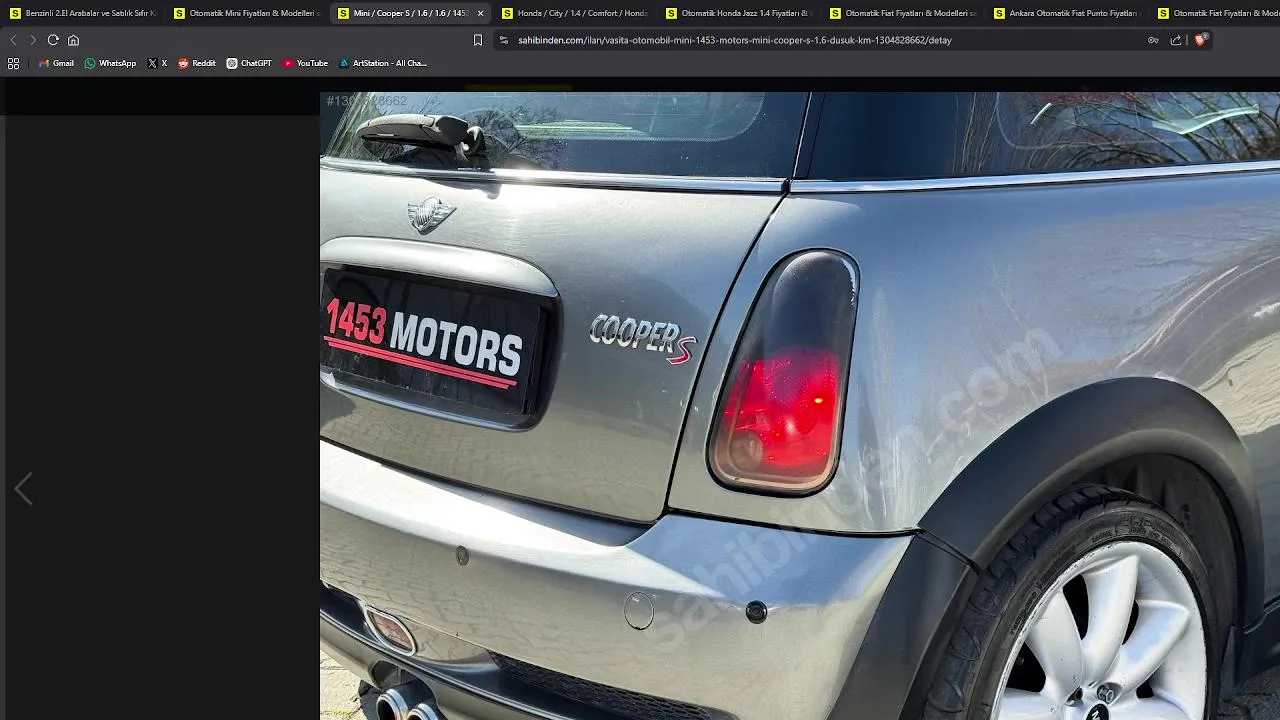
Task: Reload the current page
Action: (53, 40)
